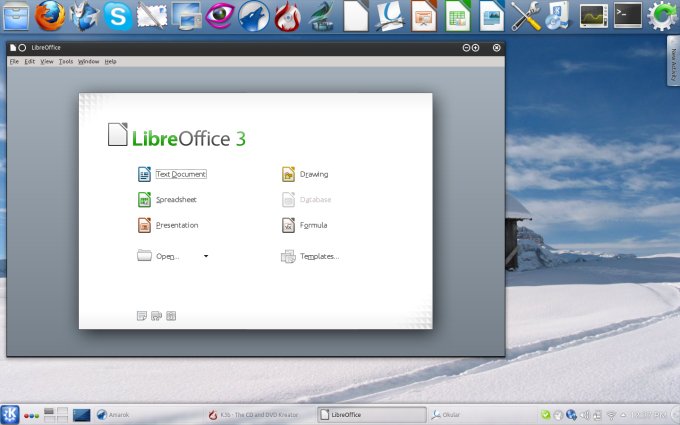Launch LibreOffice Impress from the dock
680x425 pixels.
click(x=424, y=16)
